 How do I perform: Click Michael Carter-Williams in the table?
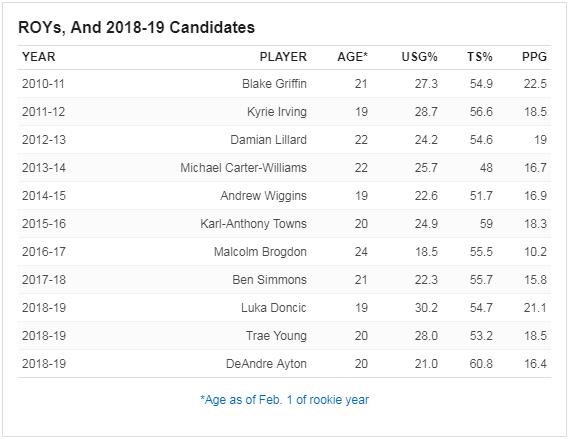point(243,168)
